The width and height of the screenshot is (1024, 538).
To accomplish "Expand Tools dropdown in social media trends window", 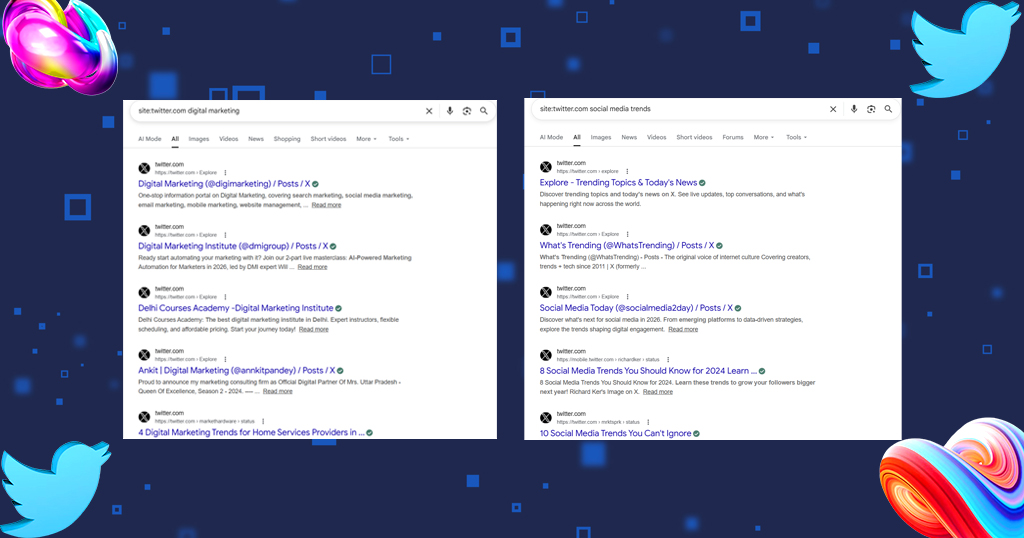I will [x=796, y=137].
